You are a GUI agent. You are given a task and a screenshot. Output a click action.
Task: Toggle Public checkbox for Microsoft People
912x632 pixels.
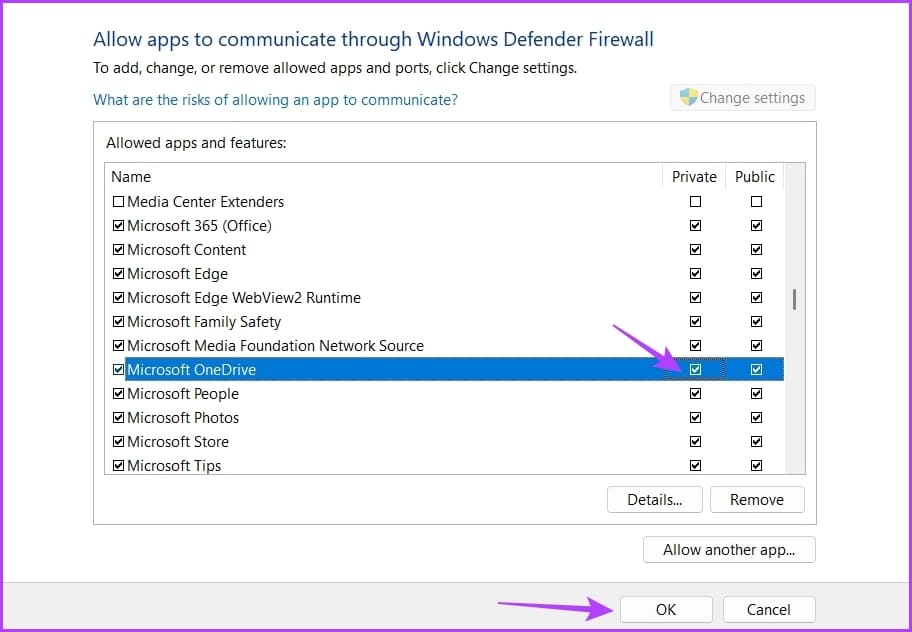tap(756, 394)
